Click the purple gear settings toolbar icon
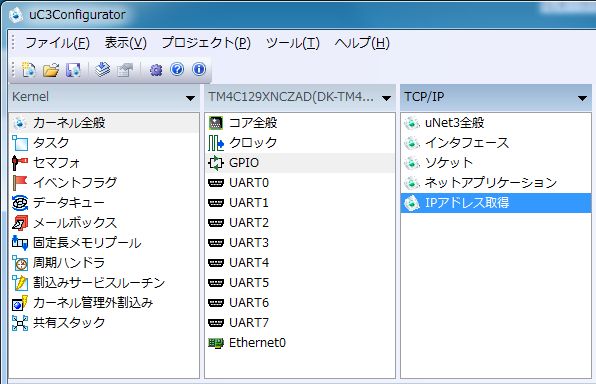 (156, 70)
